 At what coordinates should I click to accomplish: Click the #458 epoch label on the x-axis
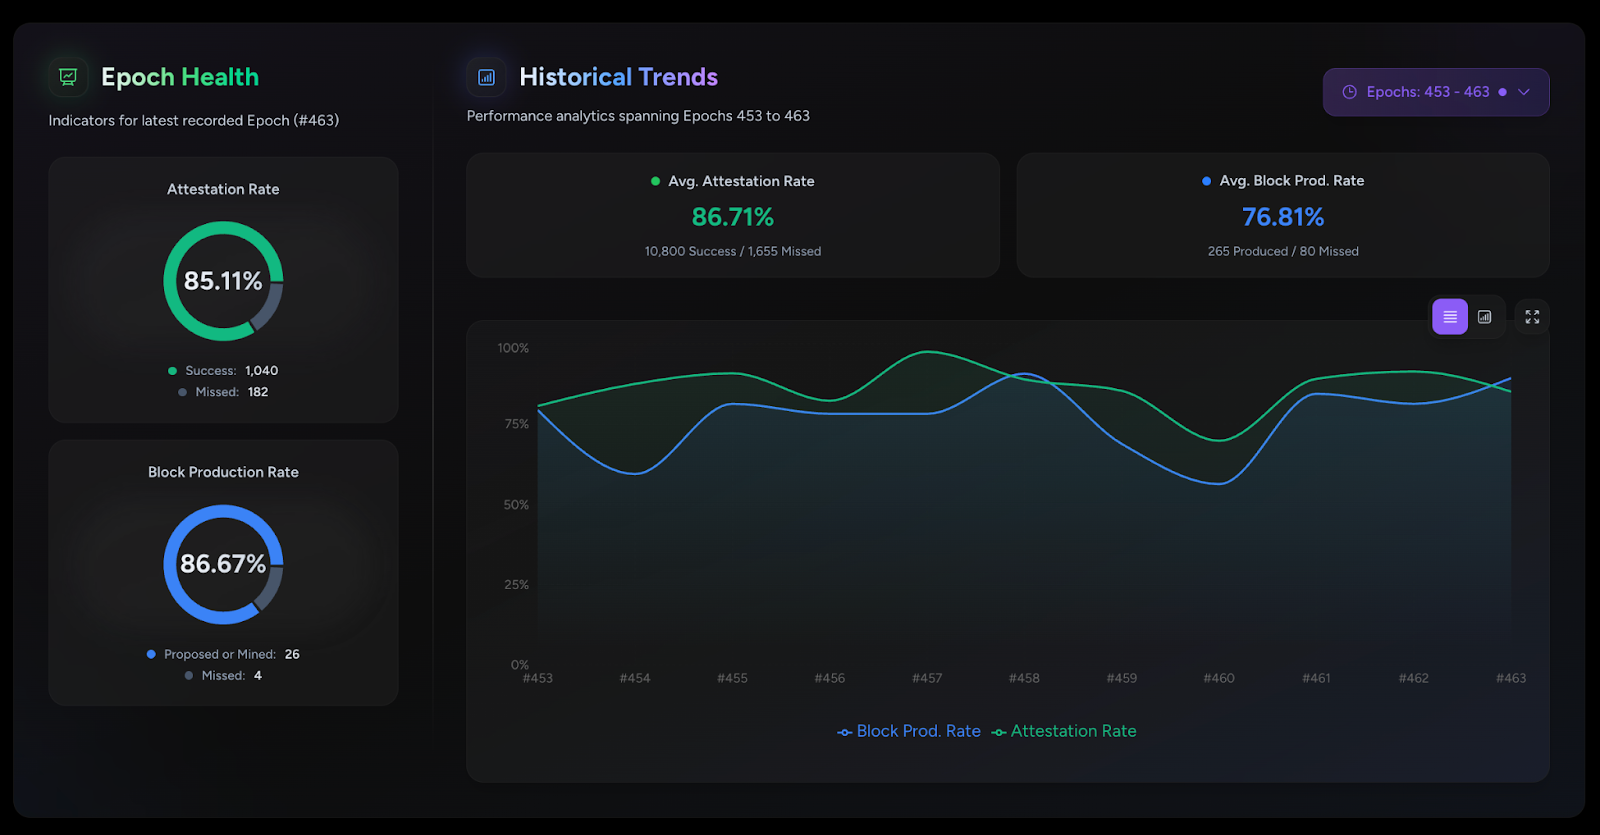coord(1024,678)
